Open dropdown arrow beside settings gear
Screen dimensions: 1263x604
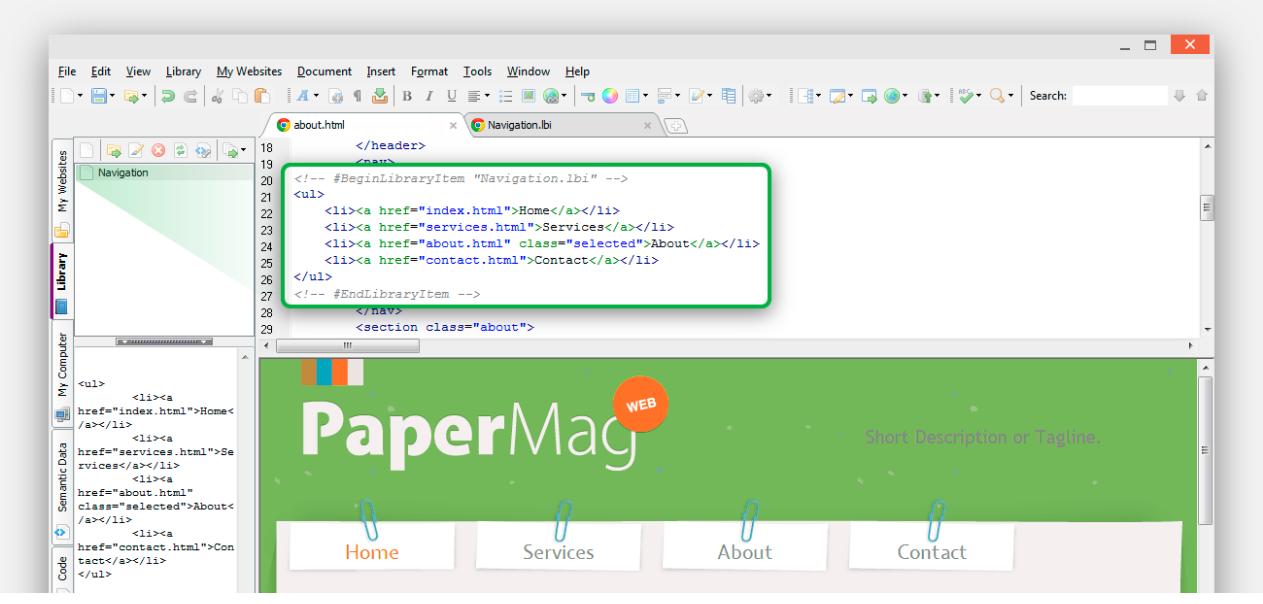pyautogui.click(x=769, y=96)
